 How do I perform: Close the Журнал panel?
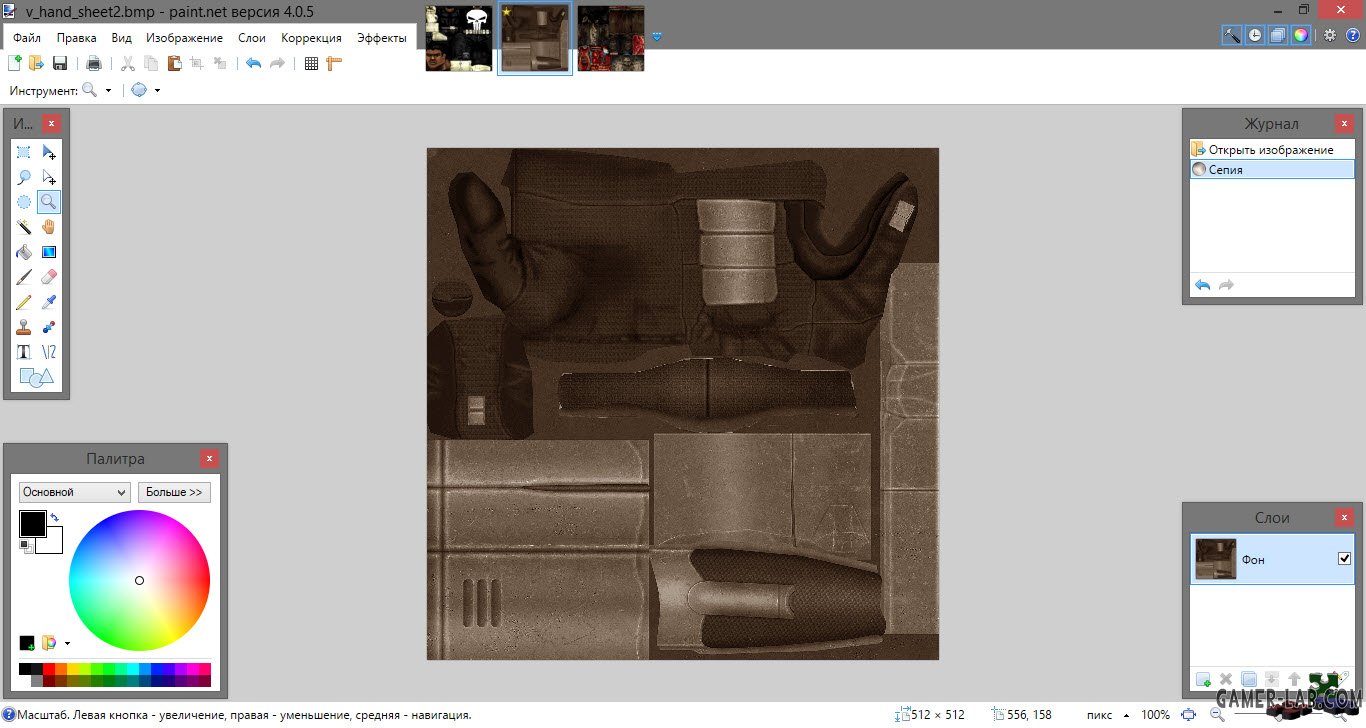pyautogui.click(x=1345, y=123)
